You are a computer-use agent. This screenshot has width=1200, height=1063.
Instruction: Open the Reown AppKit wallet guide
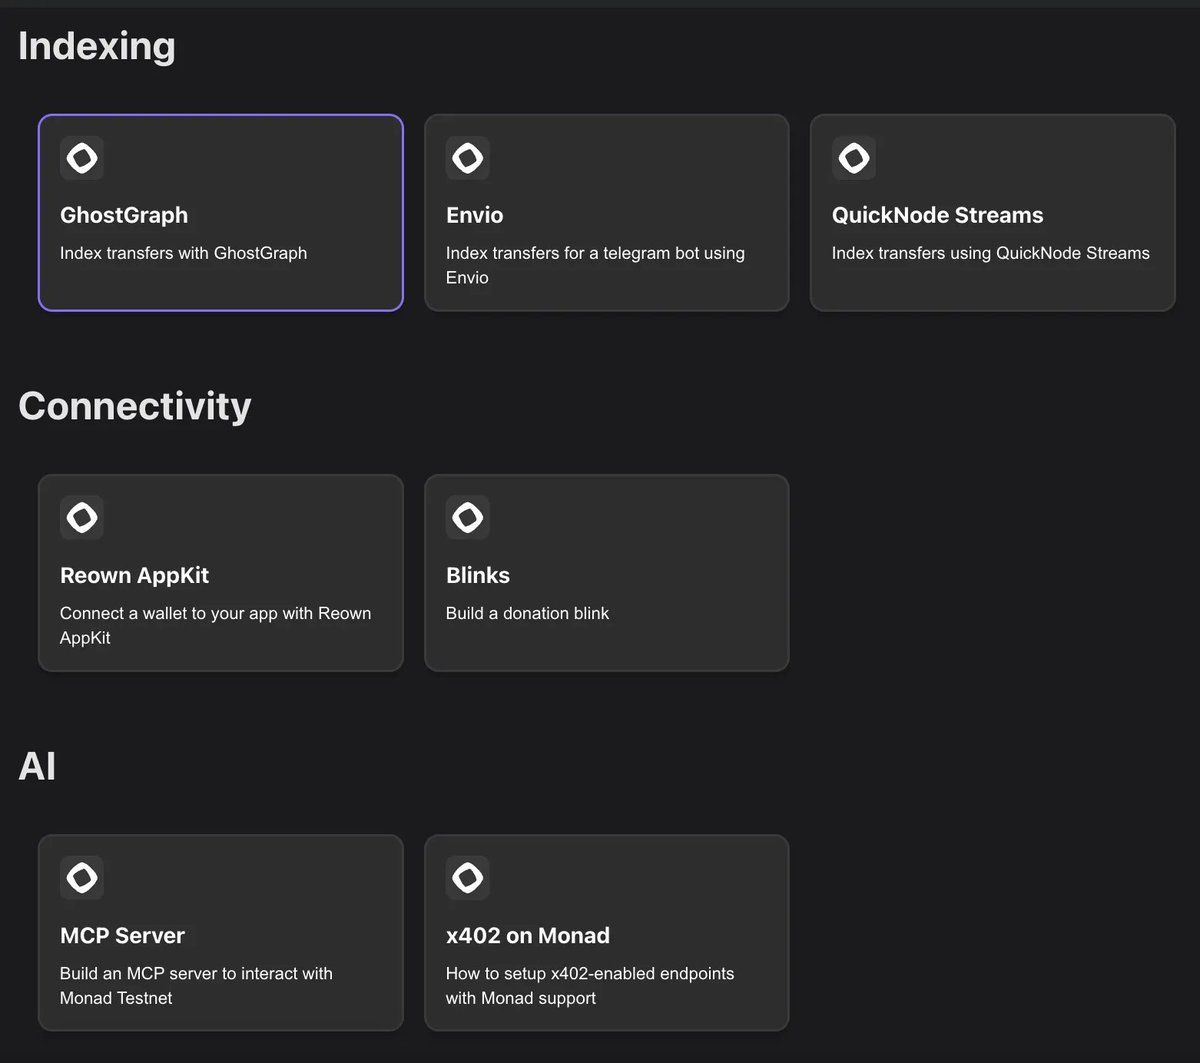point(220,572)
